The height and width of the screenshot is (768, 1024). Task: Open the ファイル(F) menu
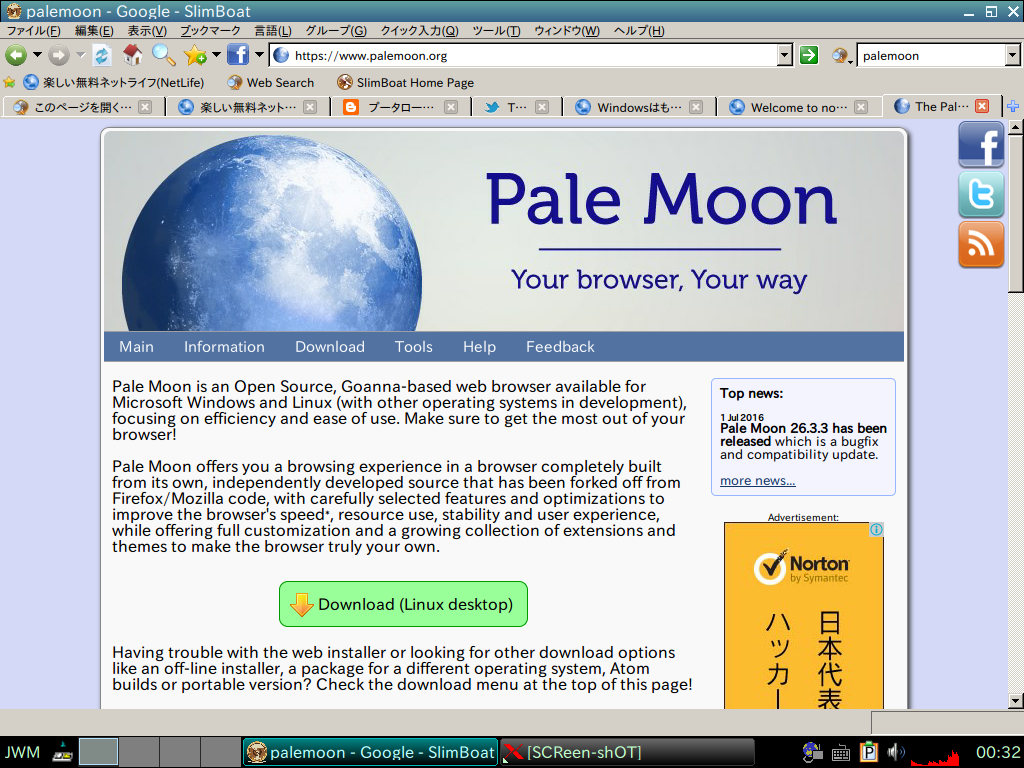click(34, 31)
